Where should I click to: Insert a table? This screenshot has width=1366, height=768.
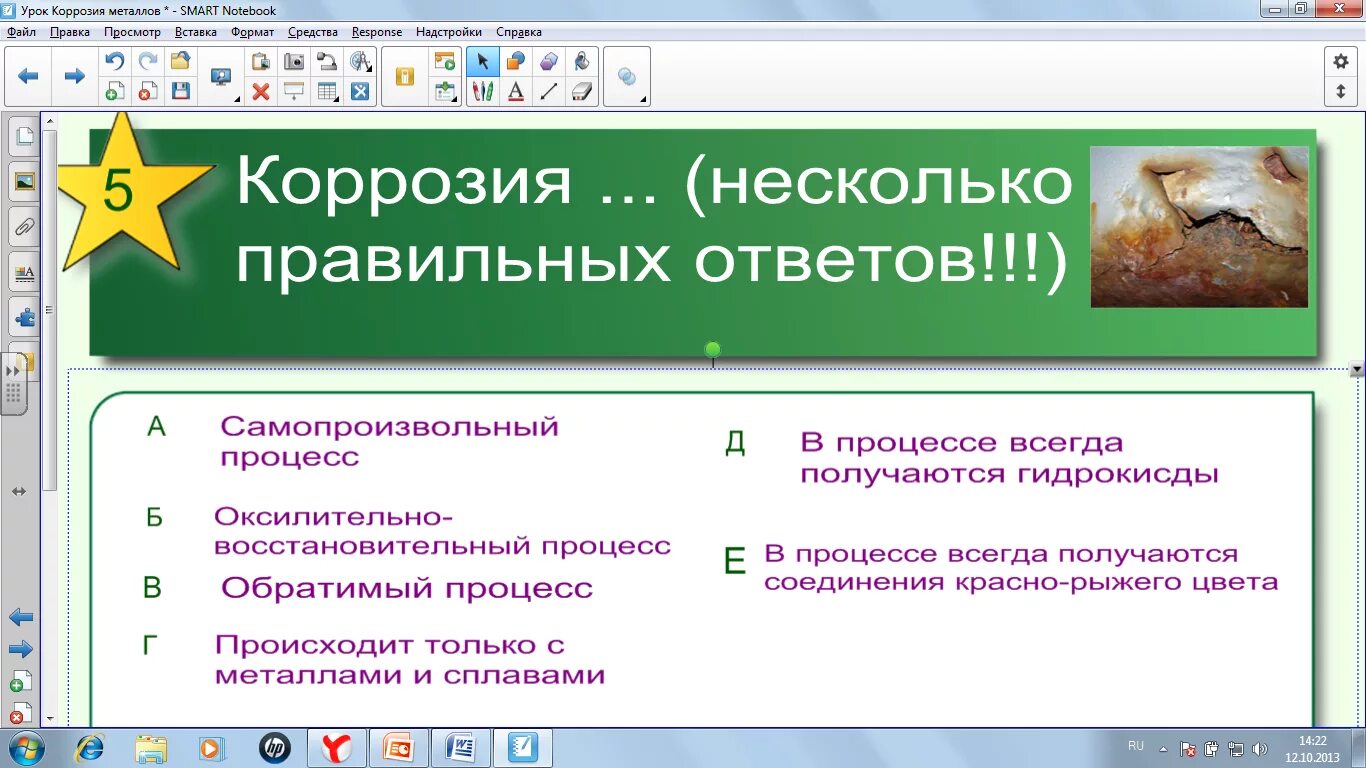(x=327, y=92)
